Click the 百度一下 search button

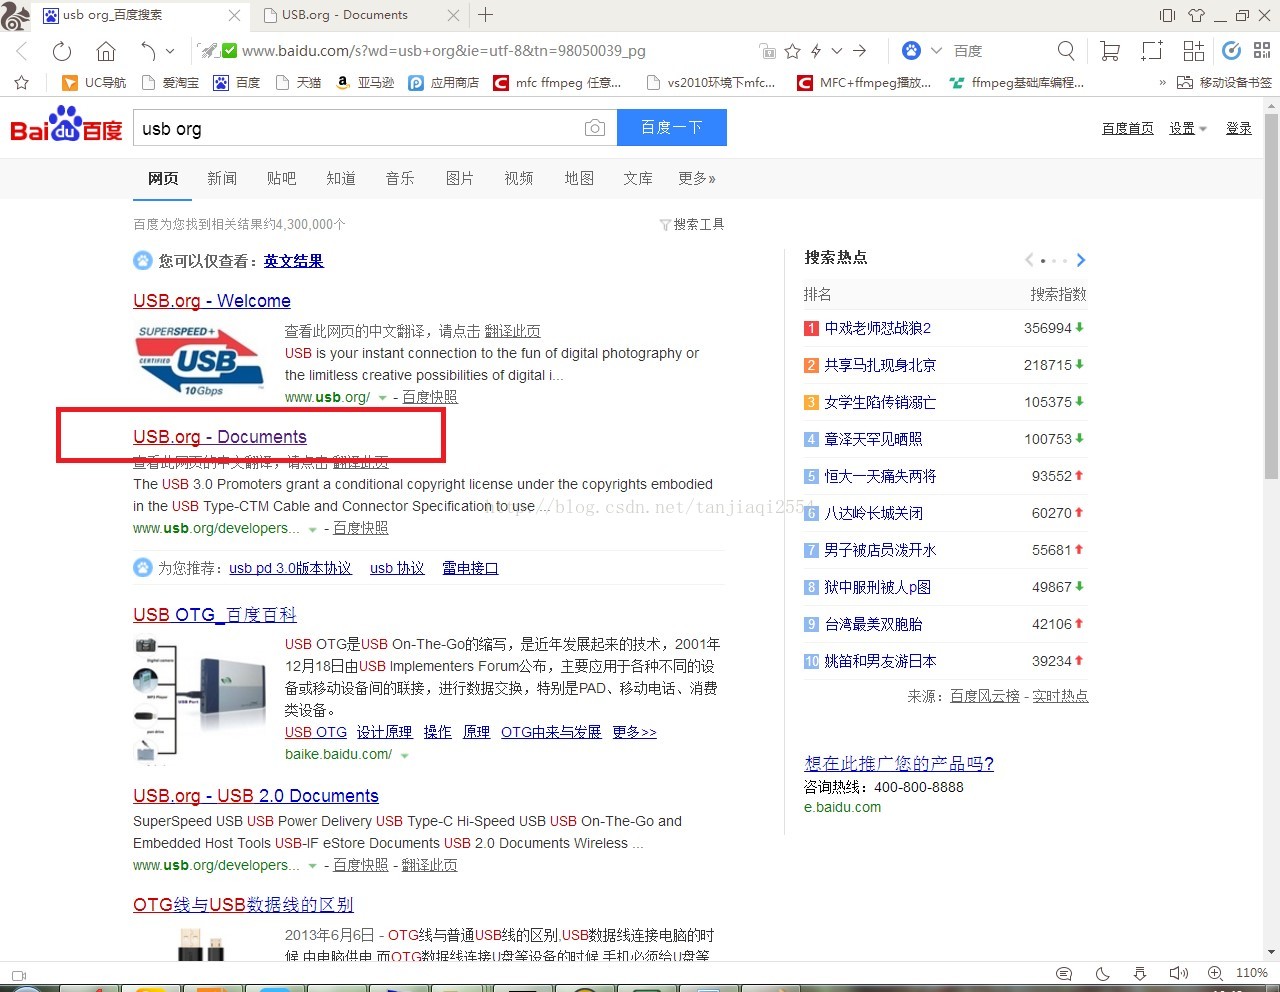tap(672, 128)
